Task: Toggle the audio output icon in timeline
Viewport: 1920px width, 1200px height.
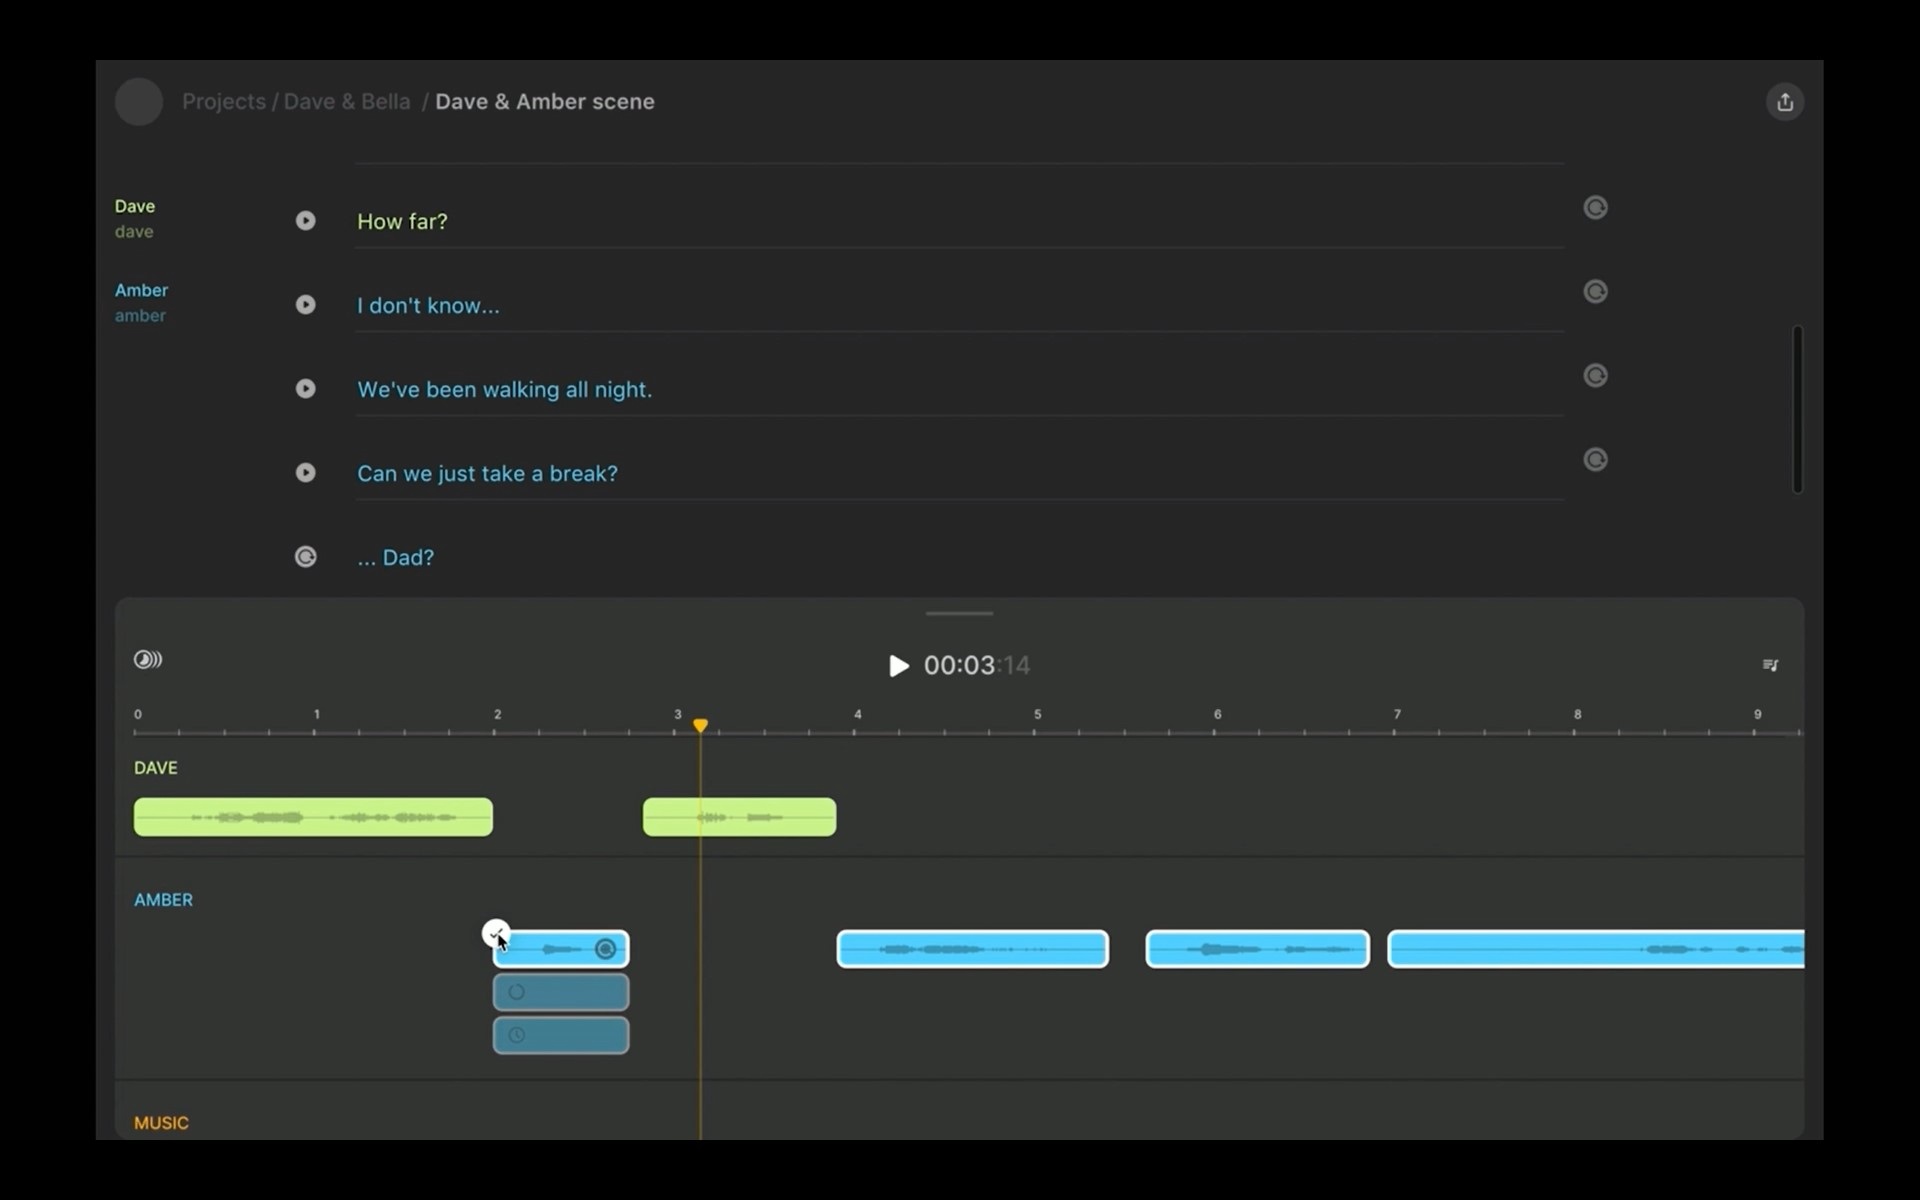Action: click(x=148, y=660)
